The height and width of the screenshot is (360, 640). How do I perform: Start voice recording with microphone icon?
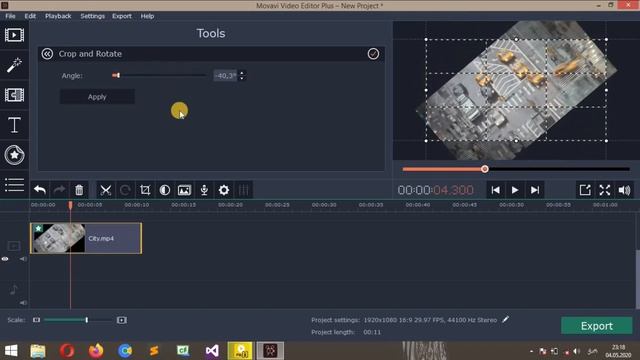tap(204, 190)
